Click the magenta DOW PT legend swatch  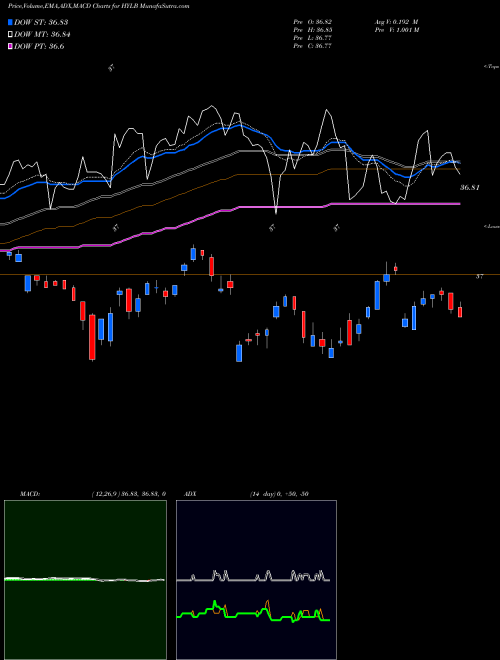(x=10, y=46)
